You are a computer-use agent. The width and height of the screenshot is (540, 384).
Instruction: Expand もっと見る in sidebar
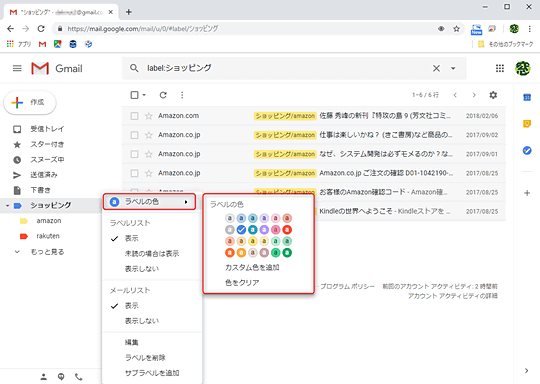click(47, 252)
